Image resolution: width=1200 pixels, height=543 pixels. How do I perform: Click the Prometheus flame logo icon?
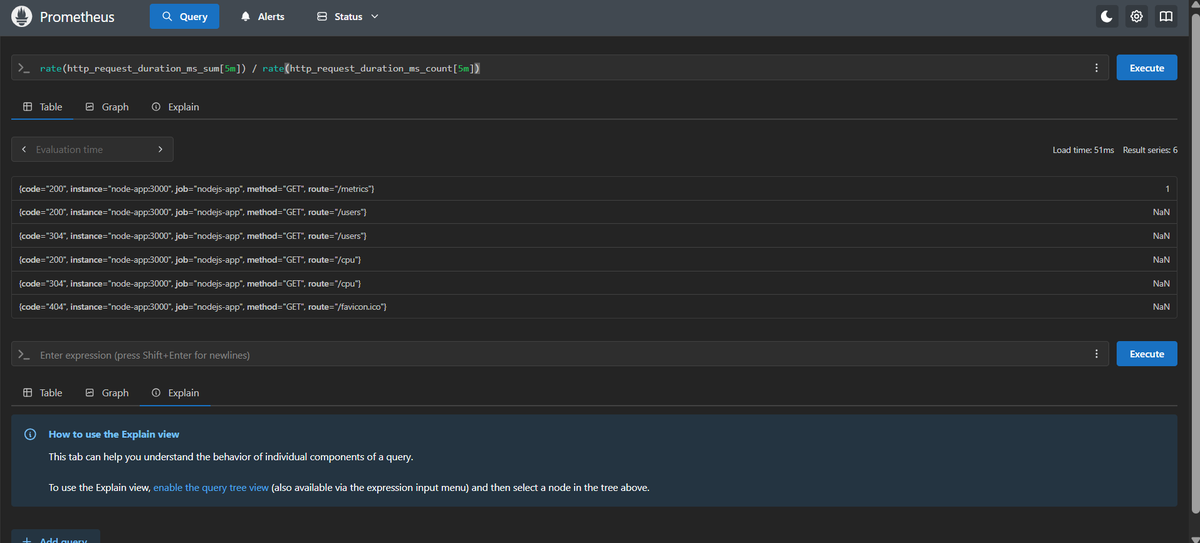click(21, 17)
